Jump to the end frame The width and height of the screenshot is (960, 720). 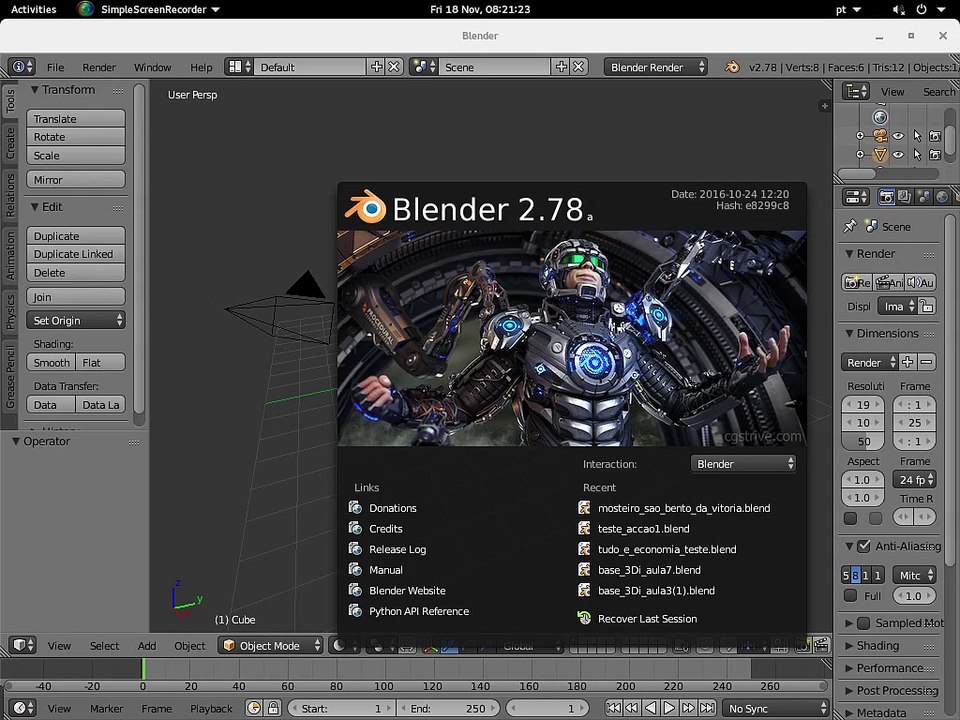707,708
